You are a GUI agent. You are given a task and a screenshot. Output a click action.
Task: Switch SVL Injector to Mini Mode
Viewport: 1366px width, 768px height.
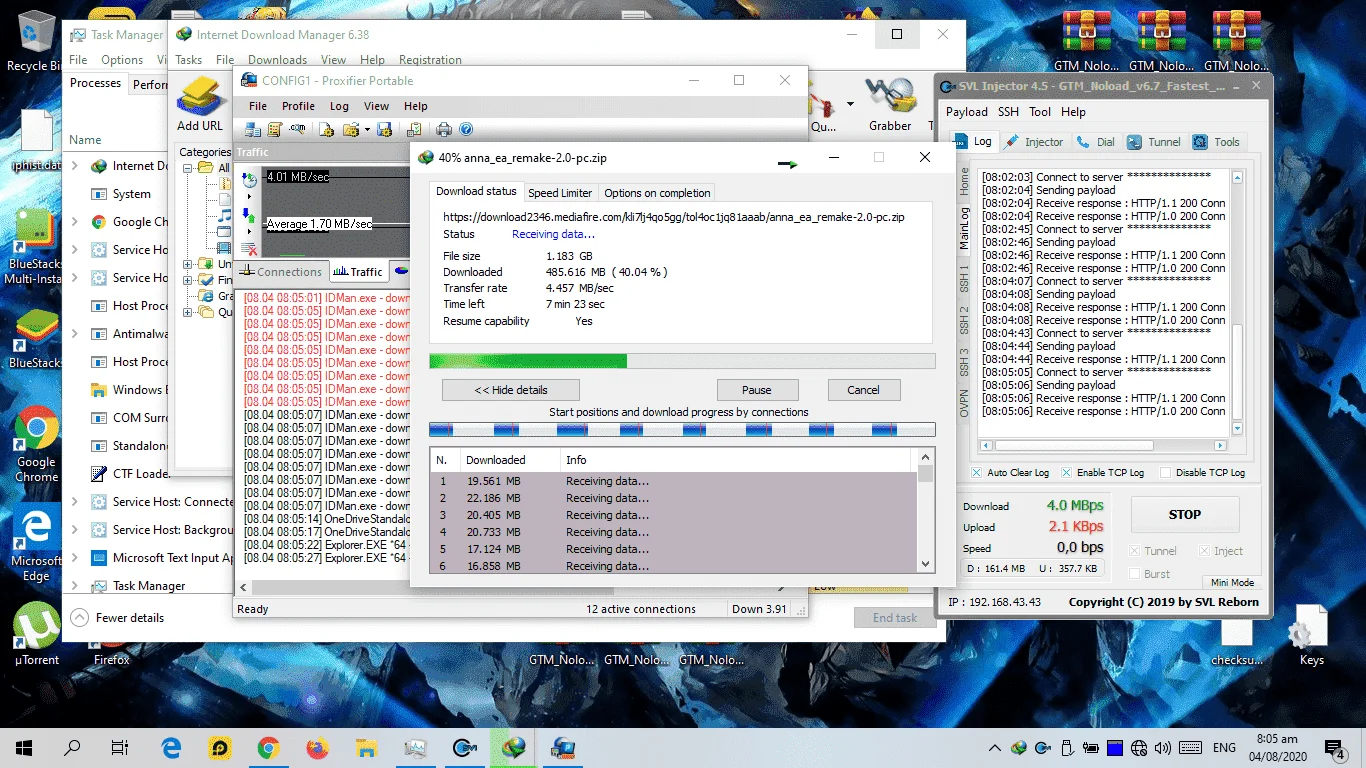pos(1232,582)
